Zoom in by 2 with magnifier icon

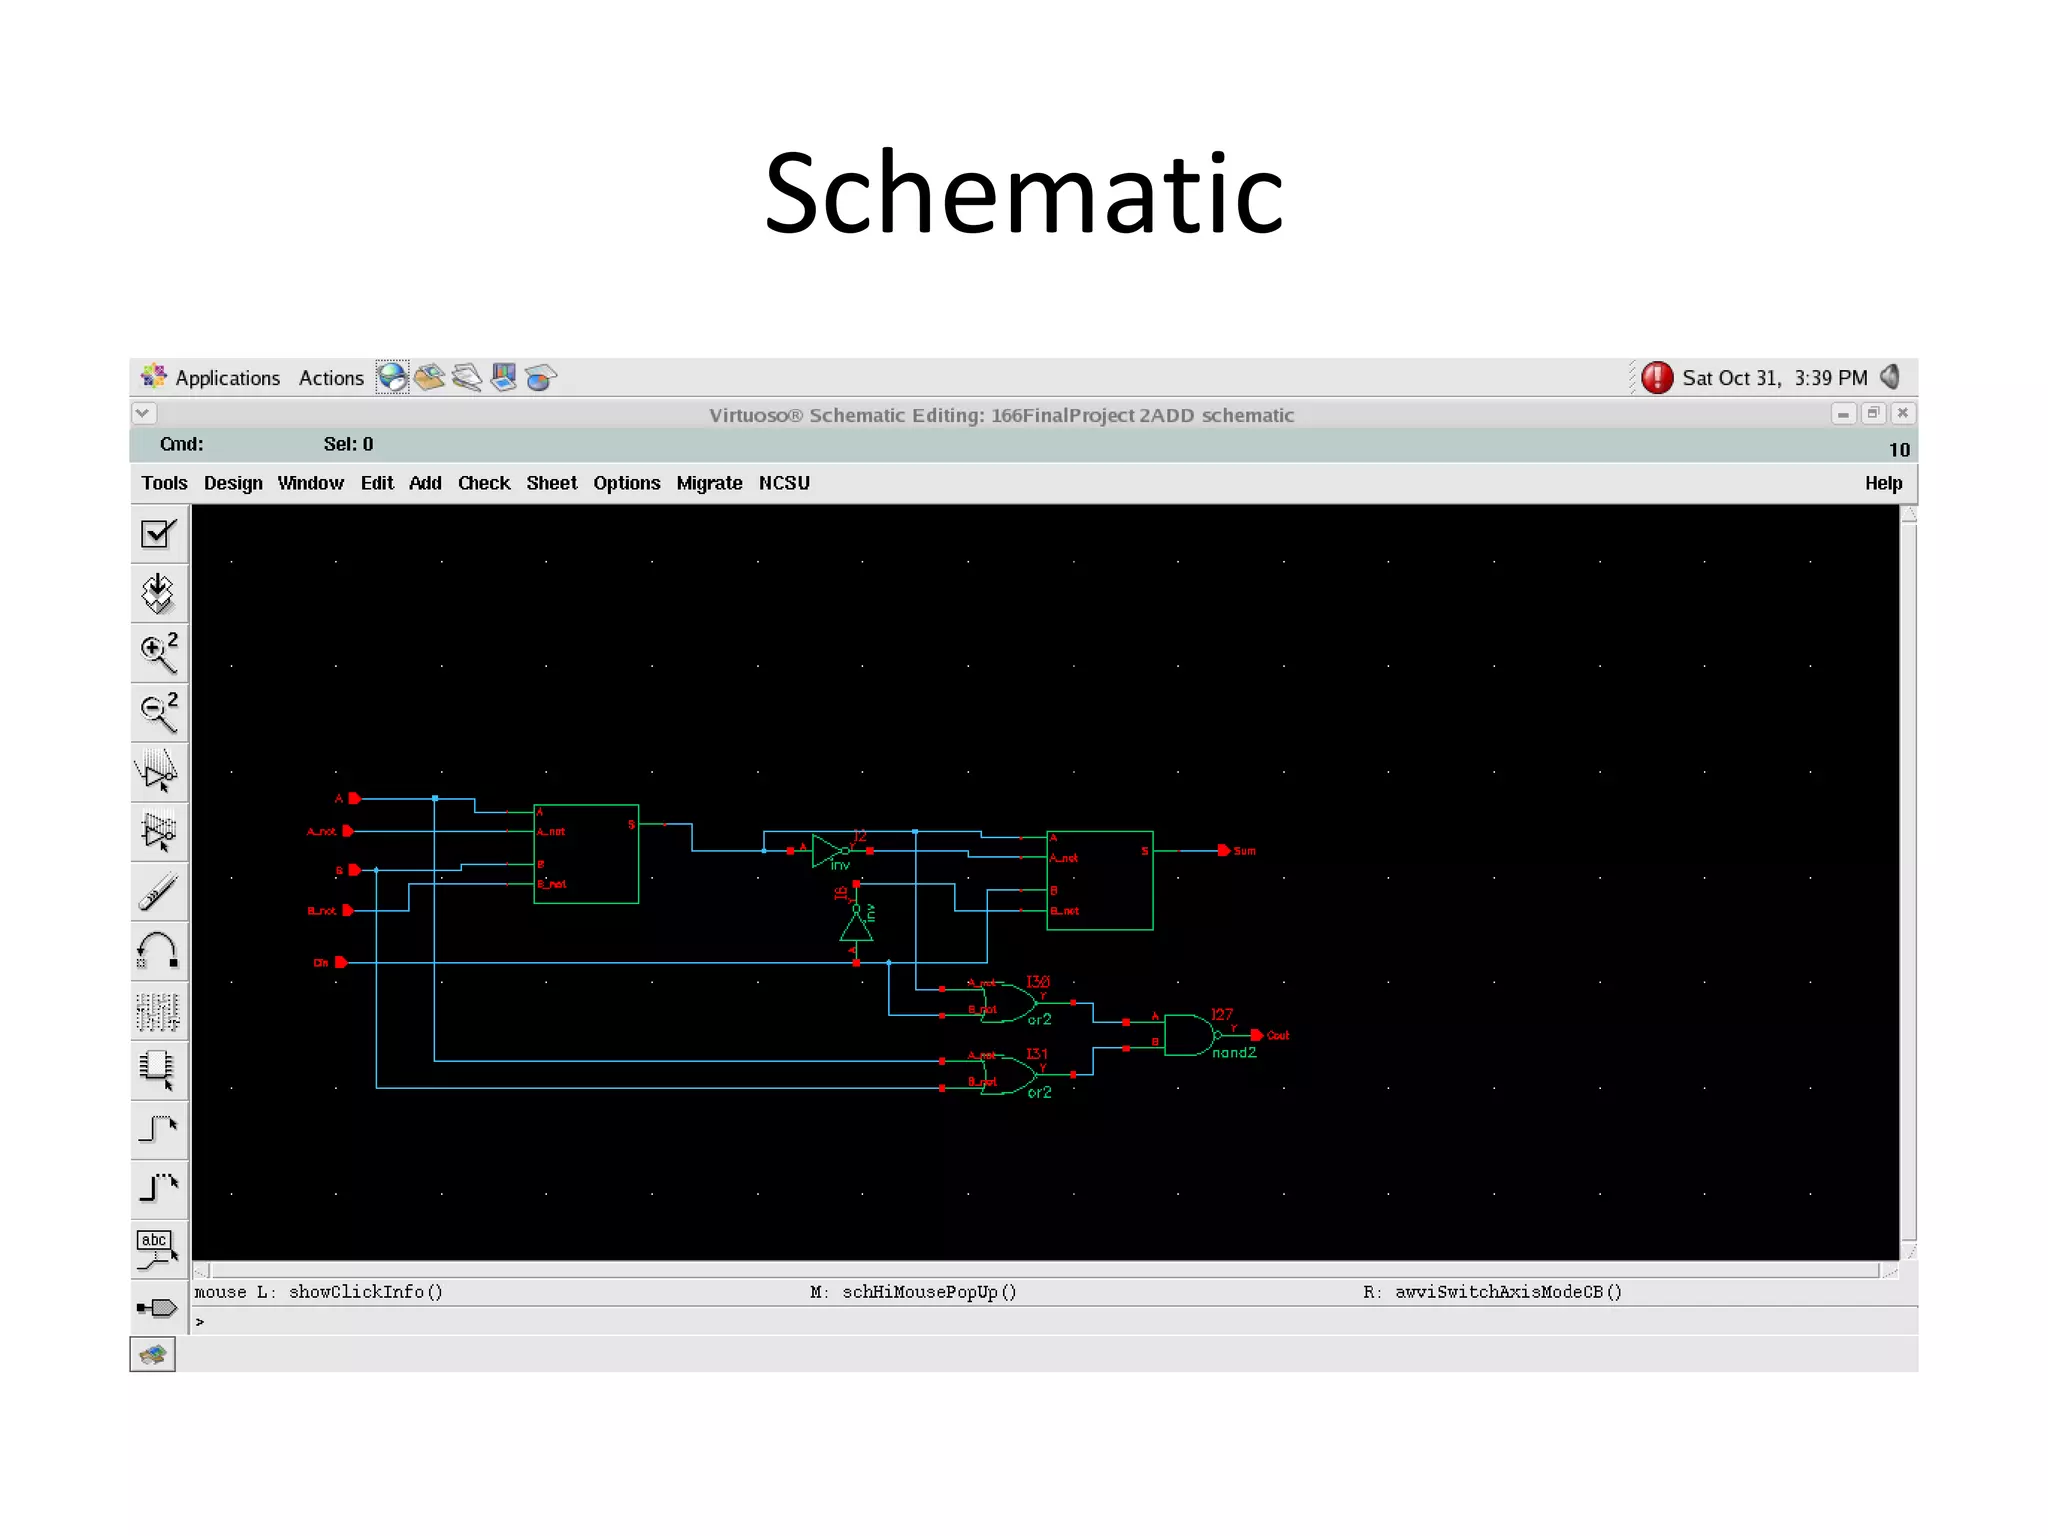click(159, 653)
